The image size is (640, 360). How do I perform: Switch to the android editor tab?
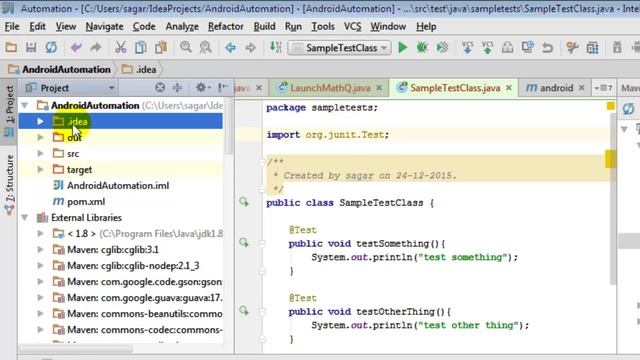pyautogui.click(x=556, y=88)
